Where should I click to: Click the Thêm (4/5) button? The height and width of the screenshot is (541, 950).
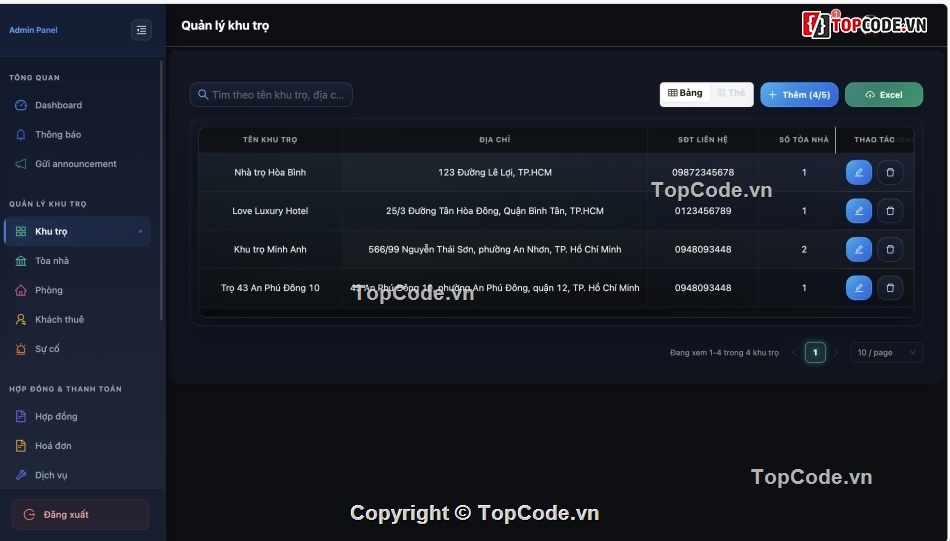(x=799, y=95)
